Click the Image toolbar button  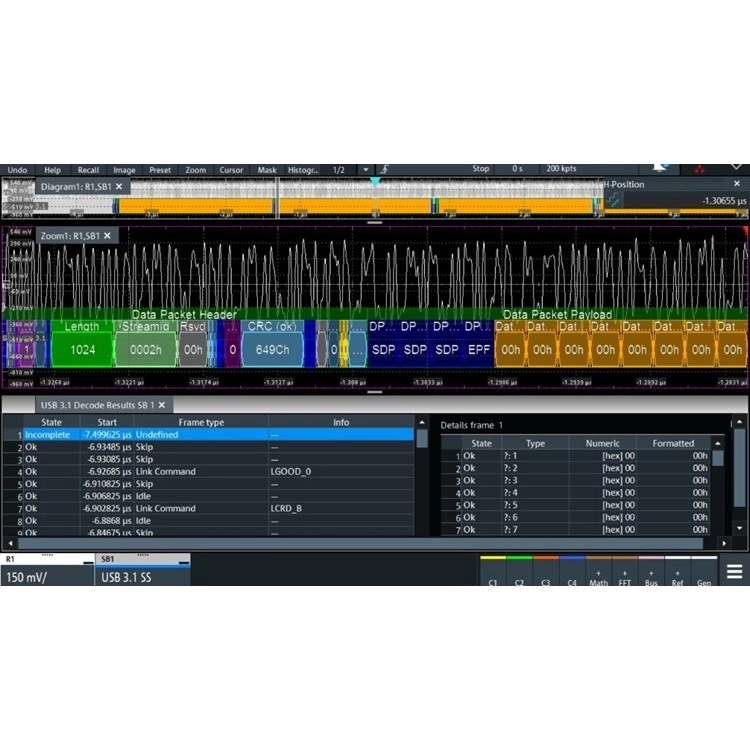click(124, 170)
